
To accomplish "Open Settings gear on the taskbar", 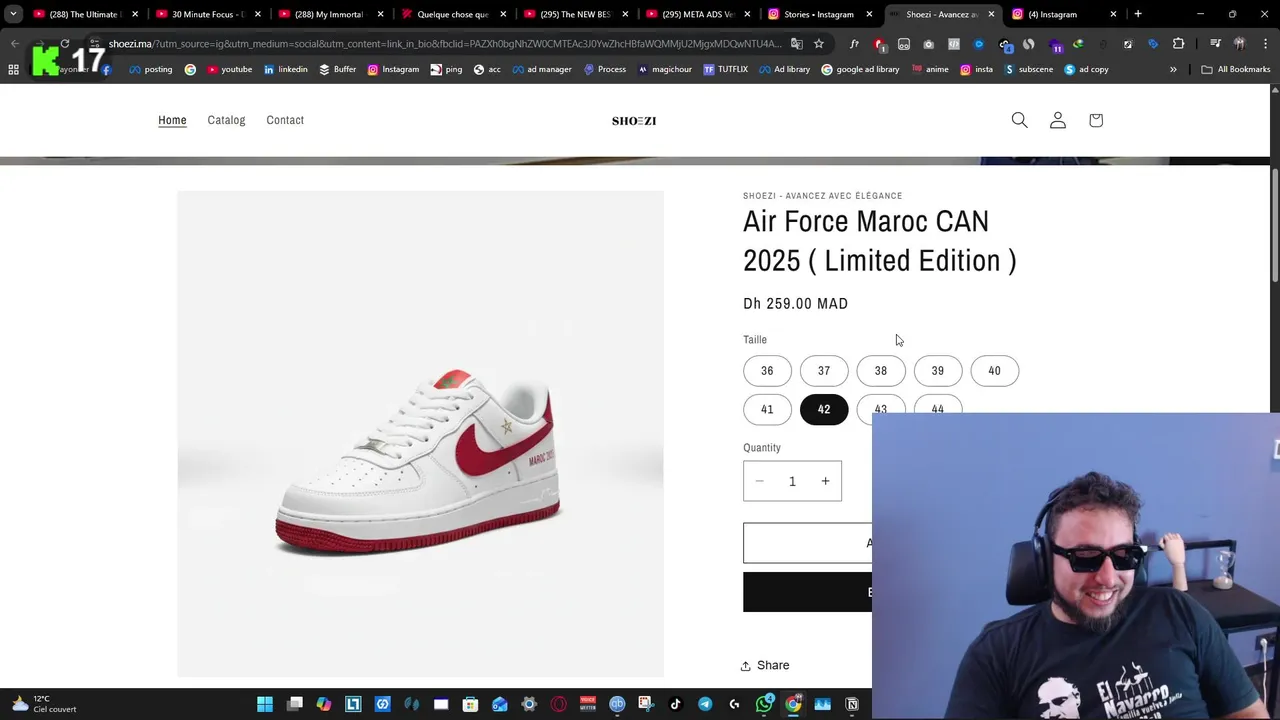I will (529, 704).
